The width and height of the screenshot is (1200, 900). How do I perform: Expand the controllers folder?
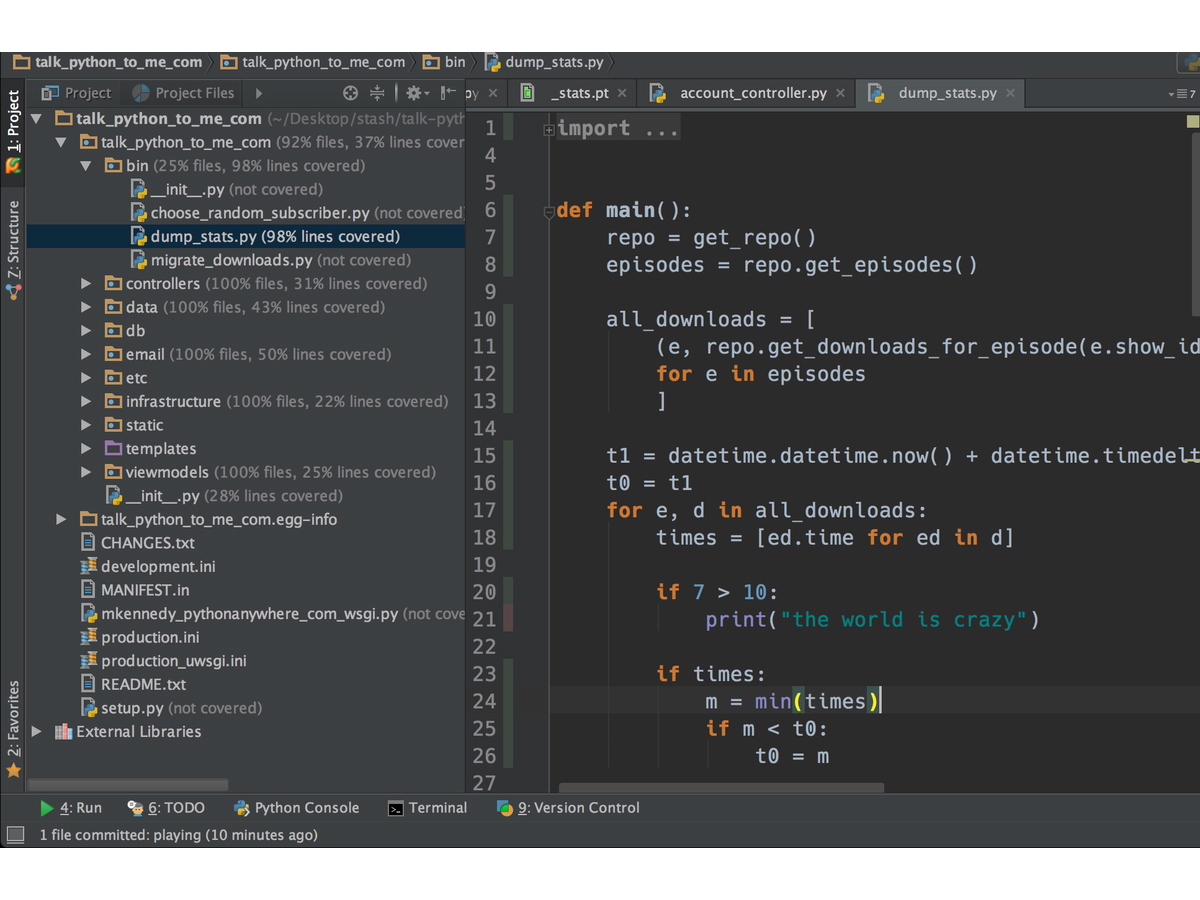pyautogui.click(x=87, y=284)
